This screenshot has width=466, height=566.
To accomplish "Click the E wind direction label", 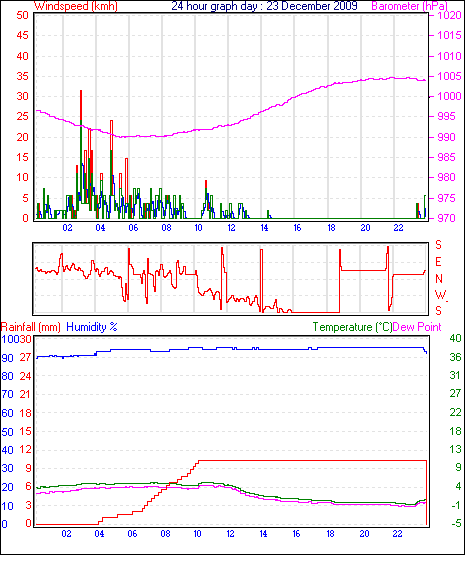I will tap(438, 262).
